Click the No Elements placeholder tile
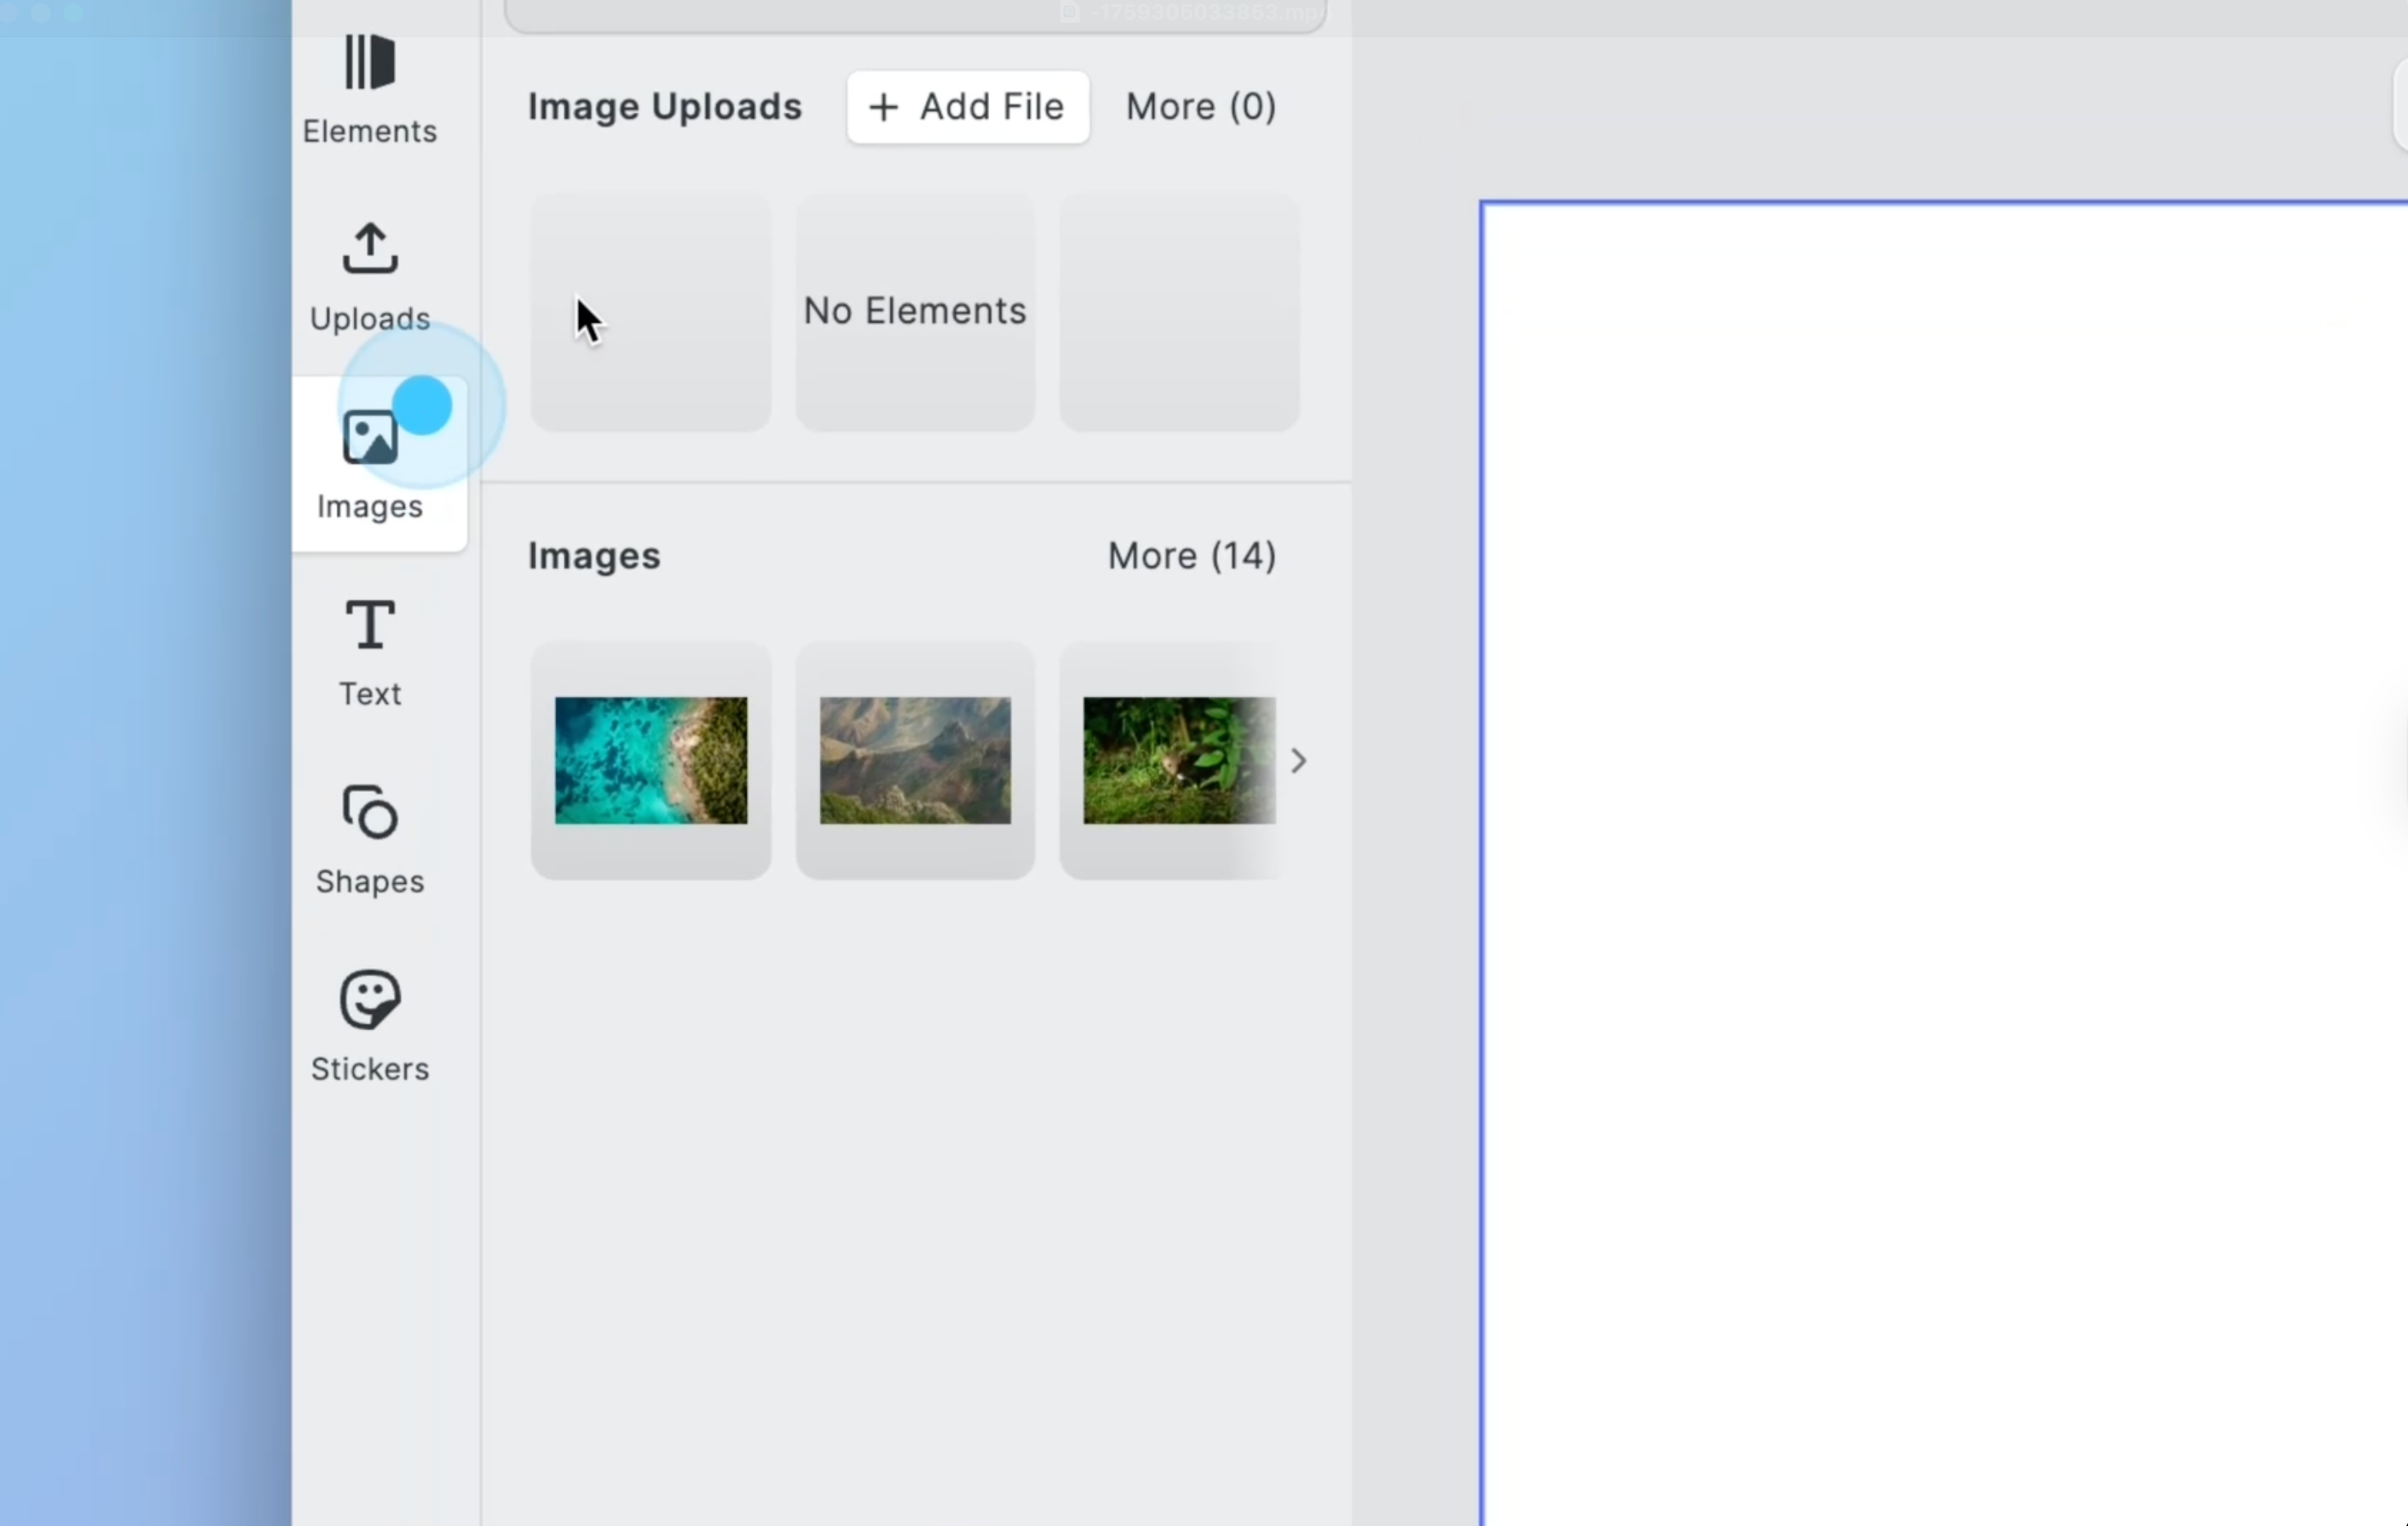The width and height of the screenshot is (2408, 1526). click(914, 311)
